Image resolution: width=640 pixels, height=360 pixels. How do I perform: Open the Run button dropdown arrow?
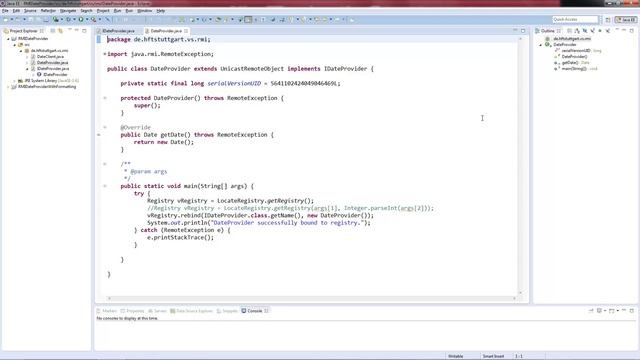87,19
